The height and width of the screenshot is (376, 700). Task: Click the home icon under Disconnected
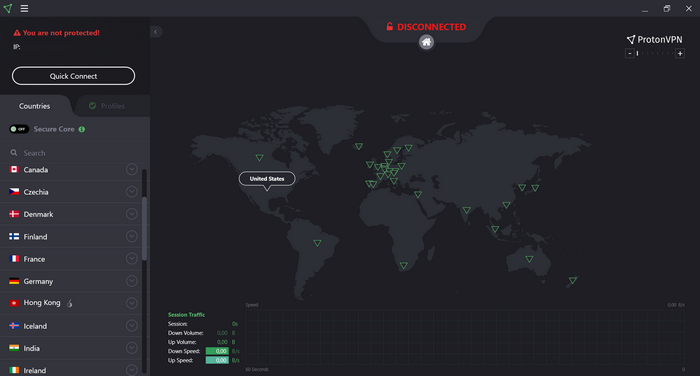[x=426, y=42]
